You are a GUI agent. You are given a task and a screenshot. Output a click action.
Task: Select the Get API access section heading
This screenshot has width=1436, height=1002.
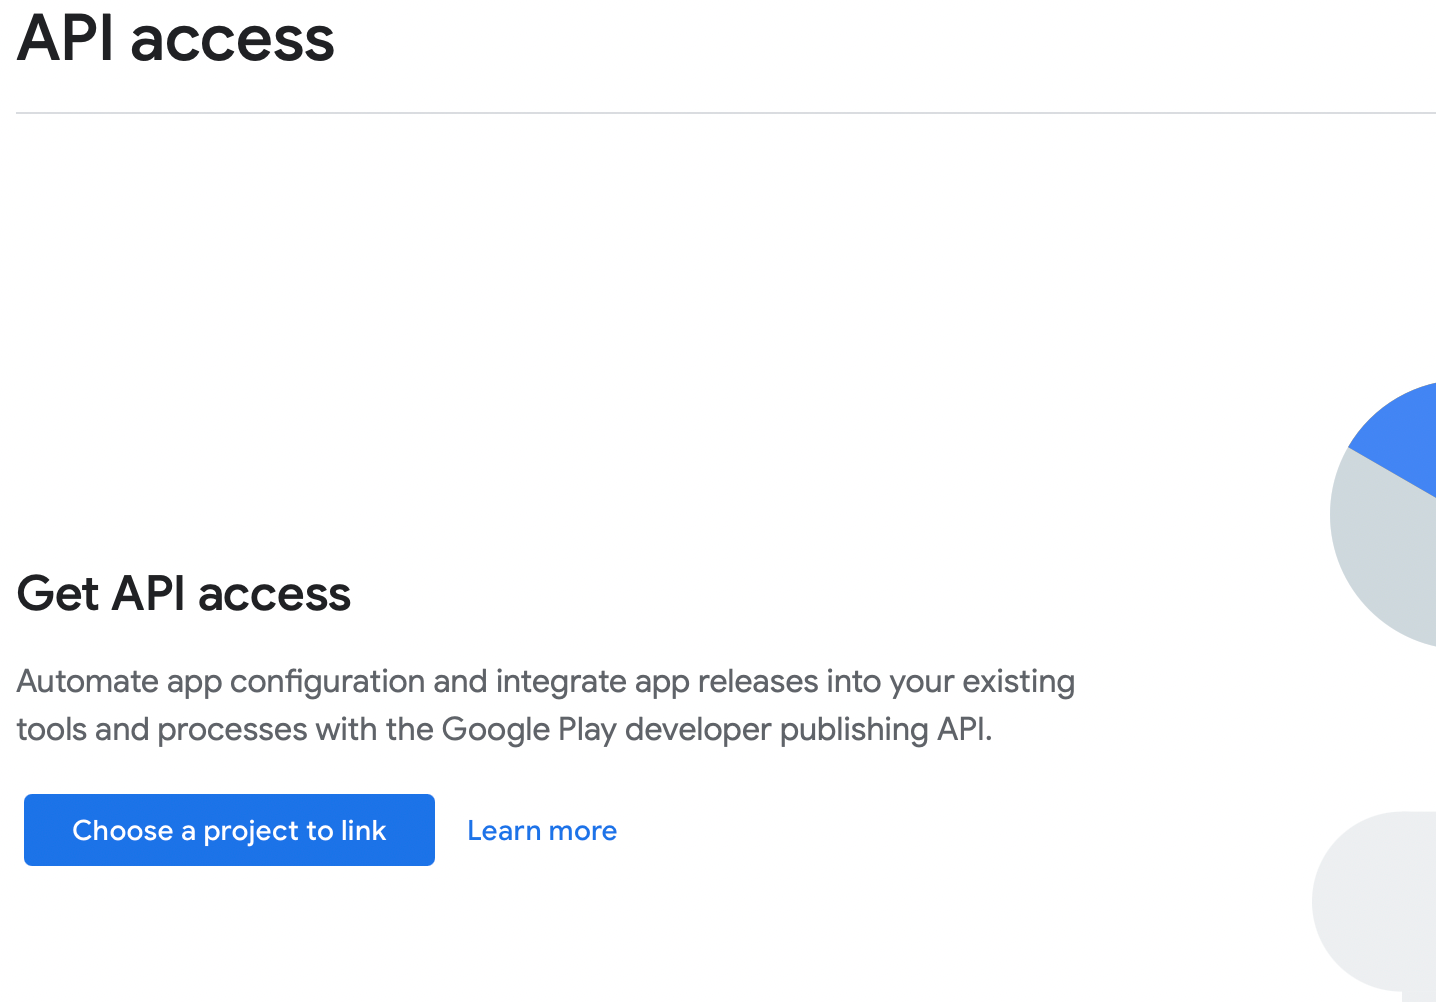coord(184,593)
